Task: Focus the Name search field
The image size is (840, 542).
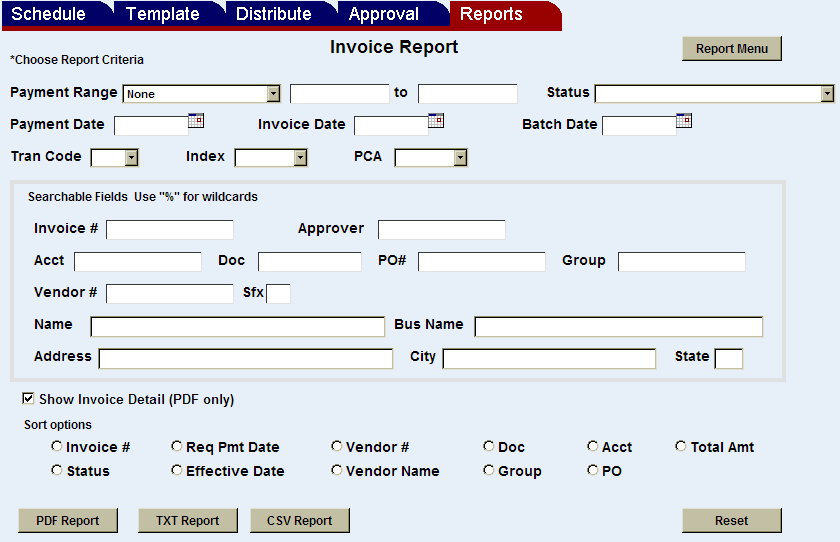Action: (x=238, y=327)
